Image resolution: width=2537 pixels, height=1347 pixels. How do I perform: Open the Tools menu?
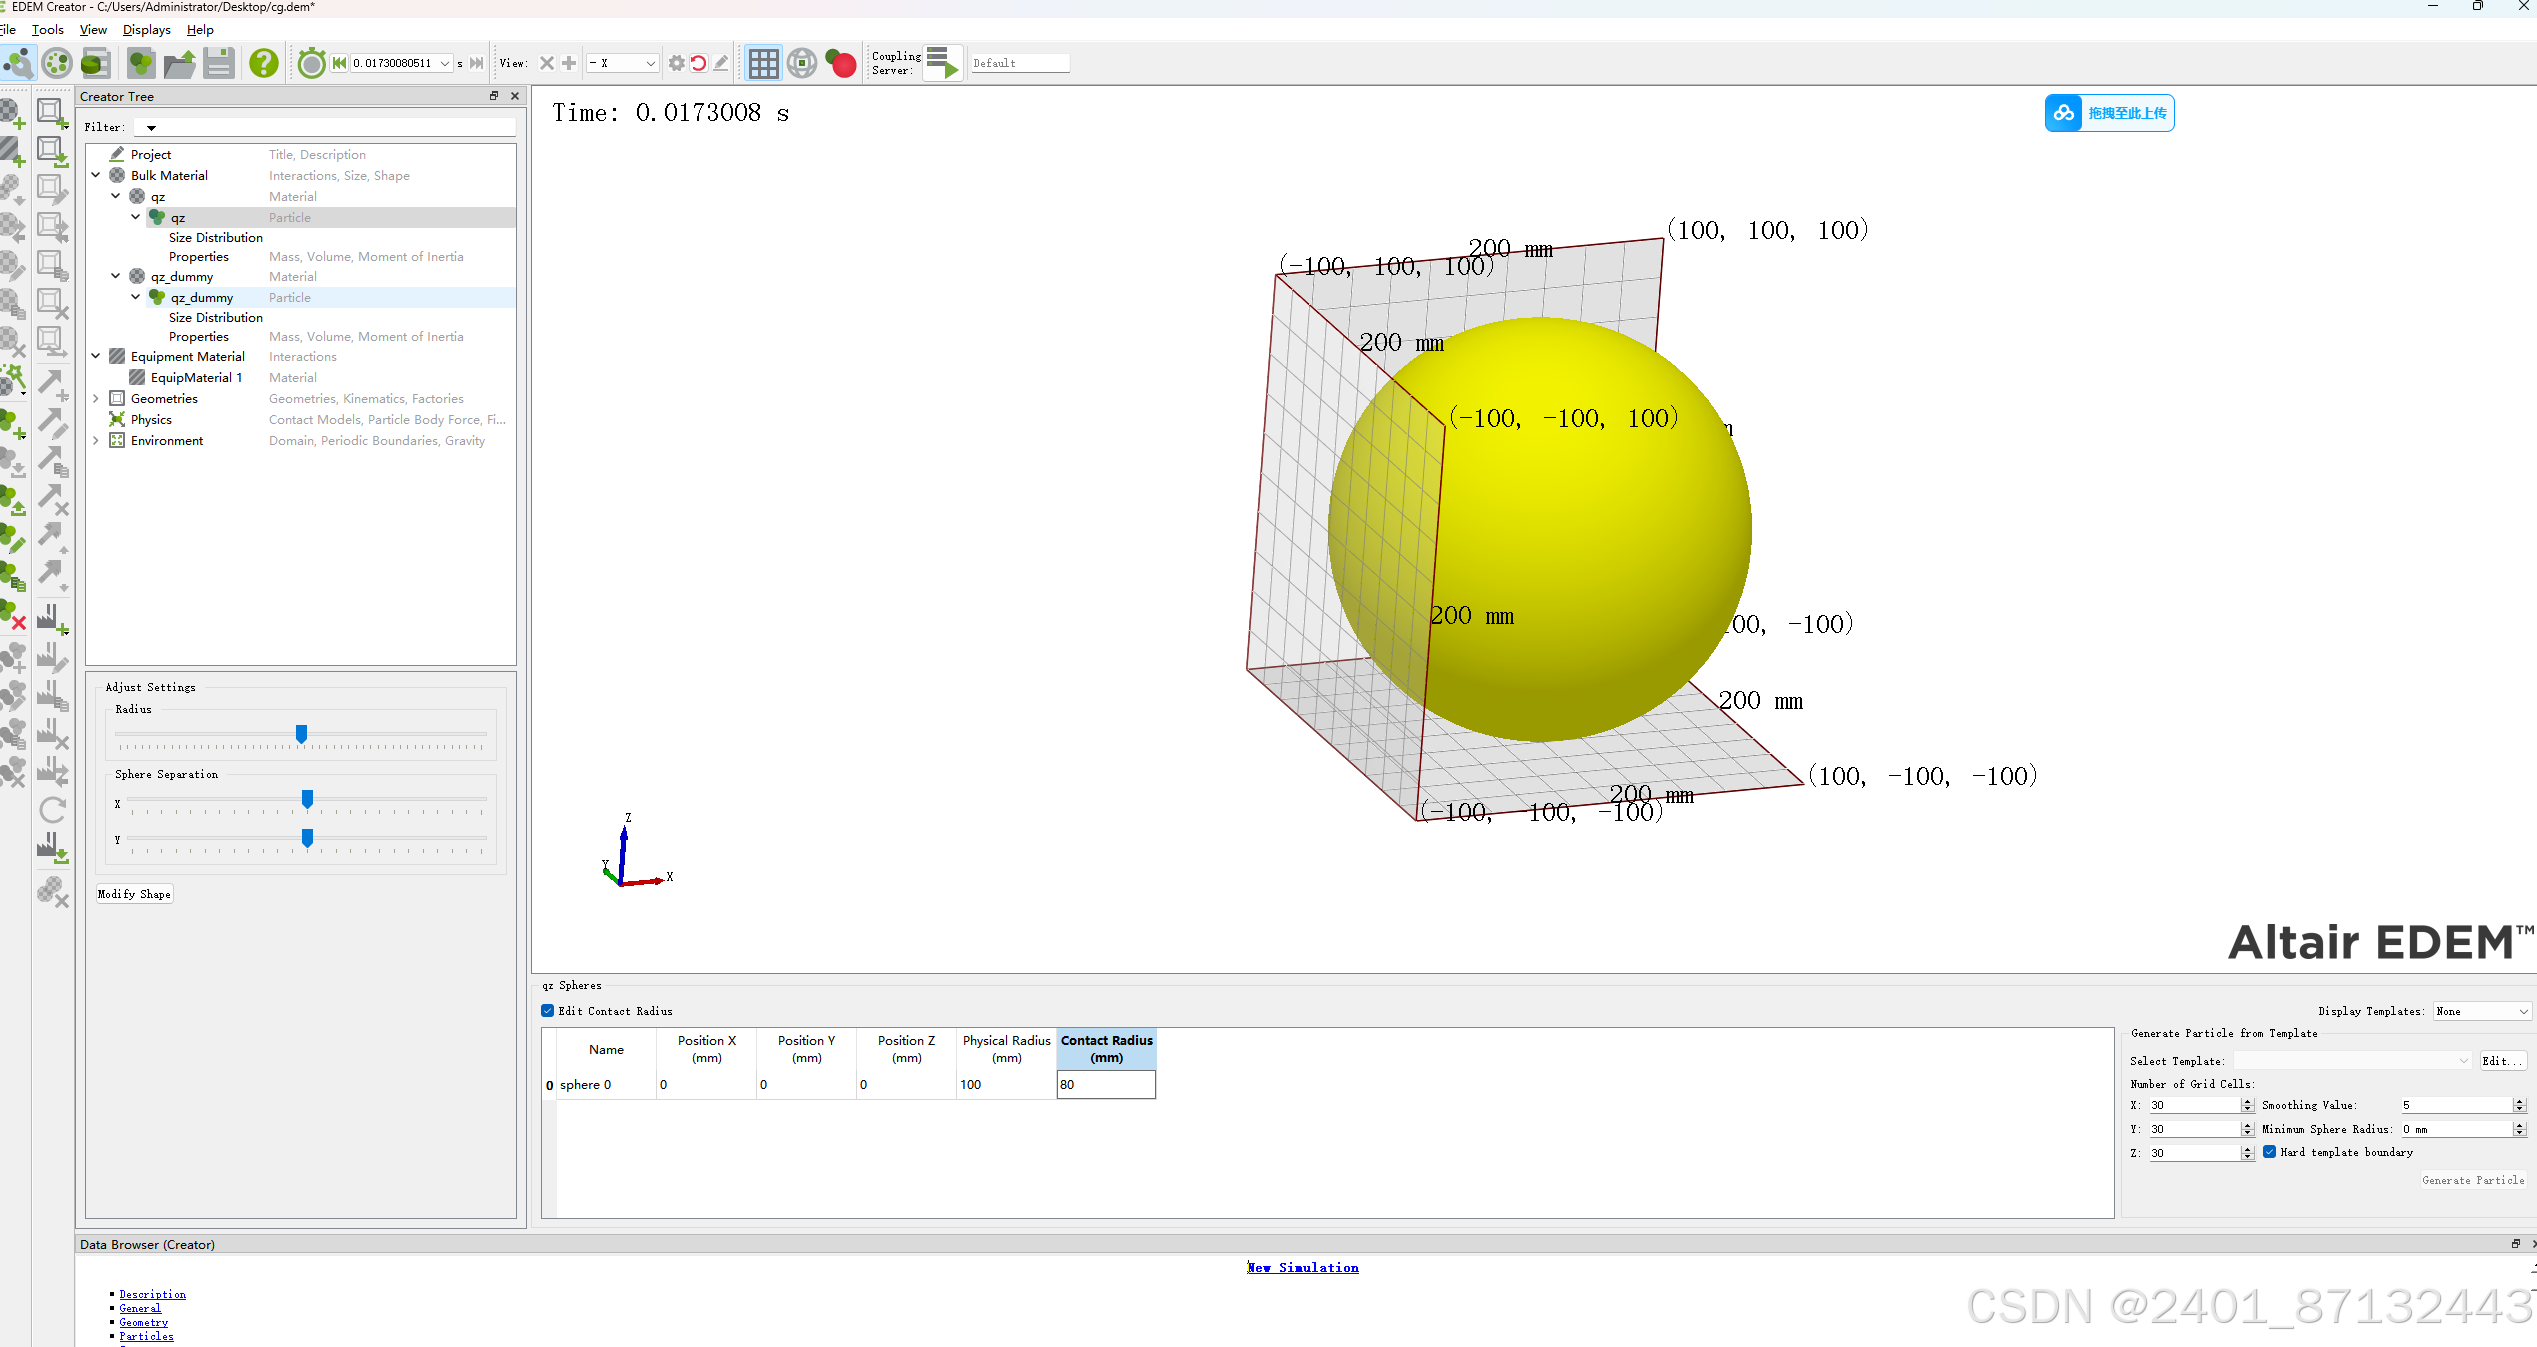(x=47, y=30)
